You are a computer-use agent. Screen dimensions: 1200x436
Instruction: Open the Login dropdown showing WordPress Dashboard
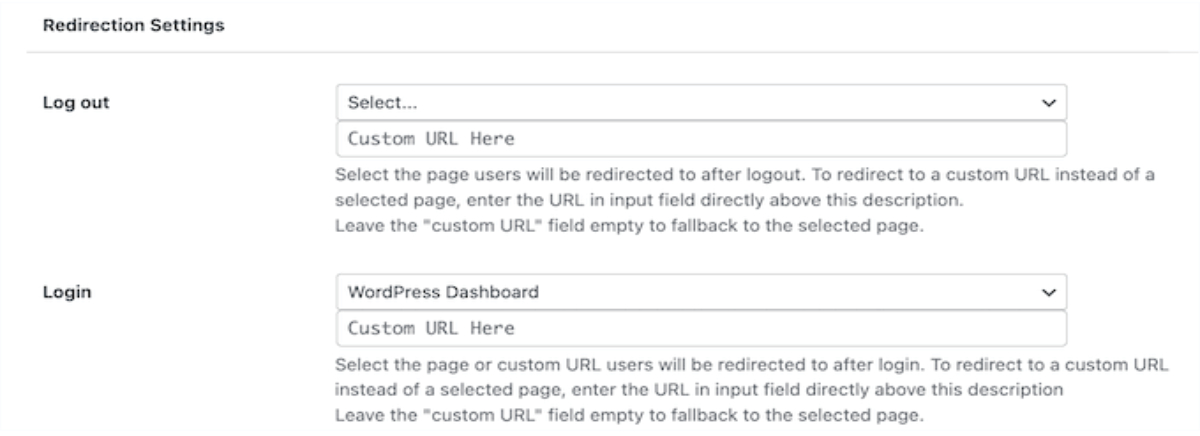click(700, 293)
